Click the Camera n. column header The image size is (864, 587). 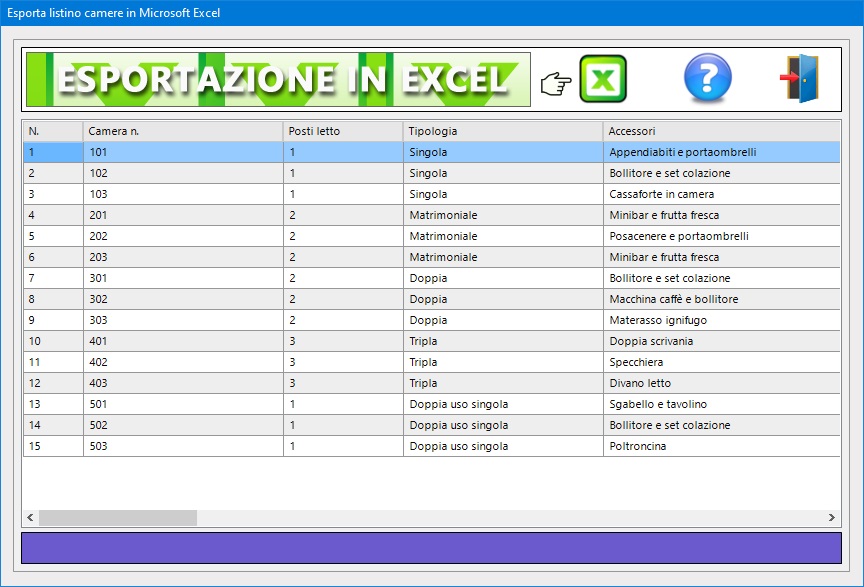click(183, 131)
